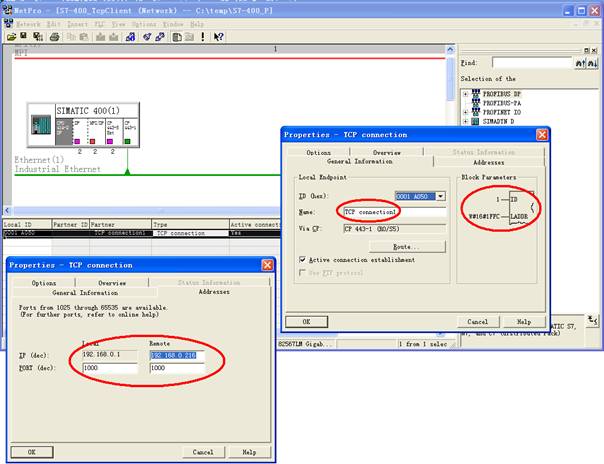This screenshot has width=604, height=464.
Task: Click Help in the right Properties dialog
Action: [x=524, y=322]
